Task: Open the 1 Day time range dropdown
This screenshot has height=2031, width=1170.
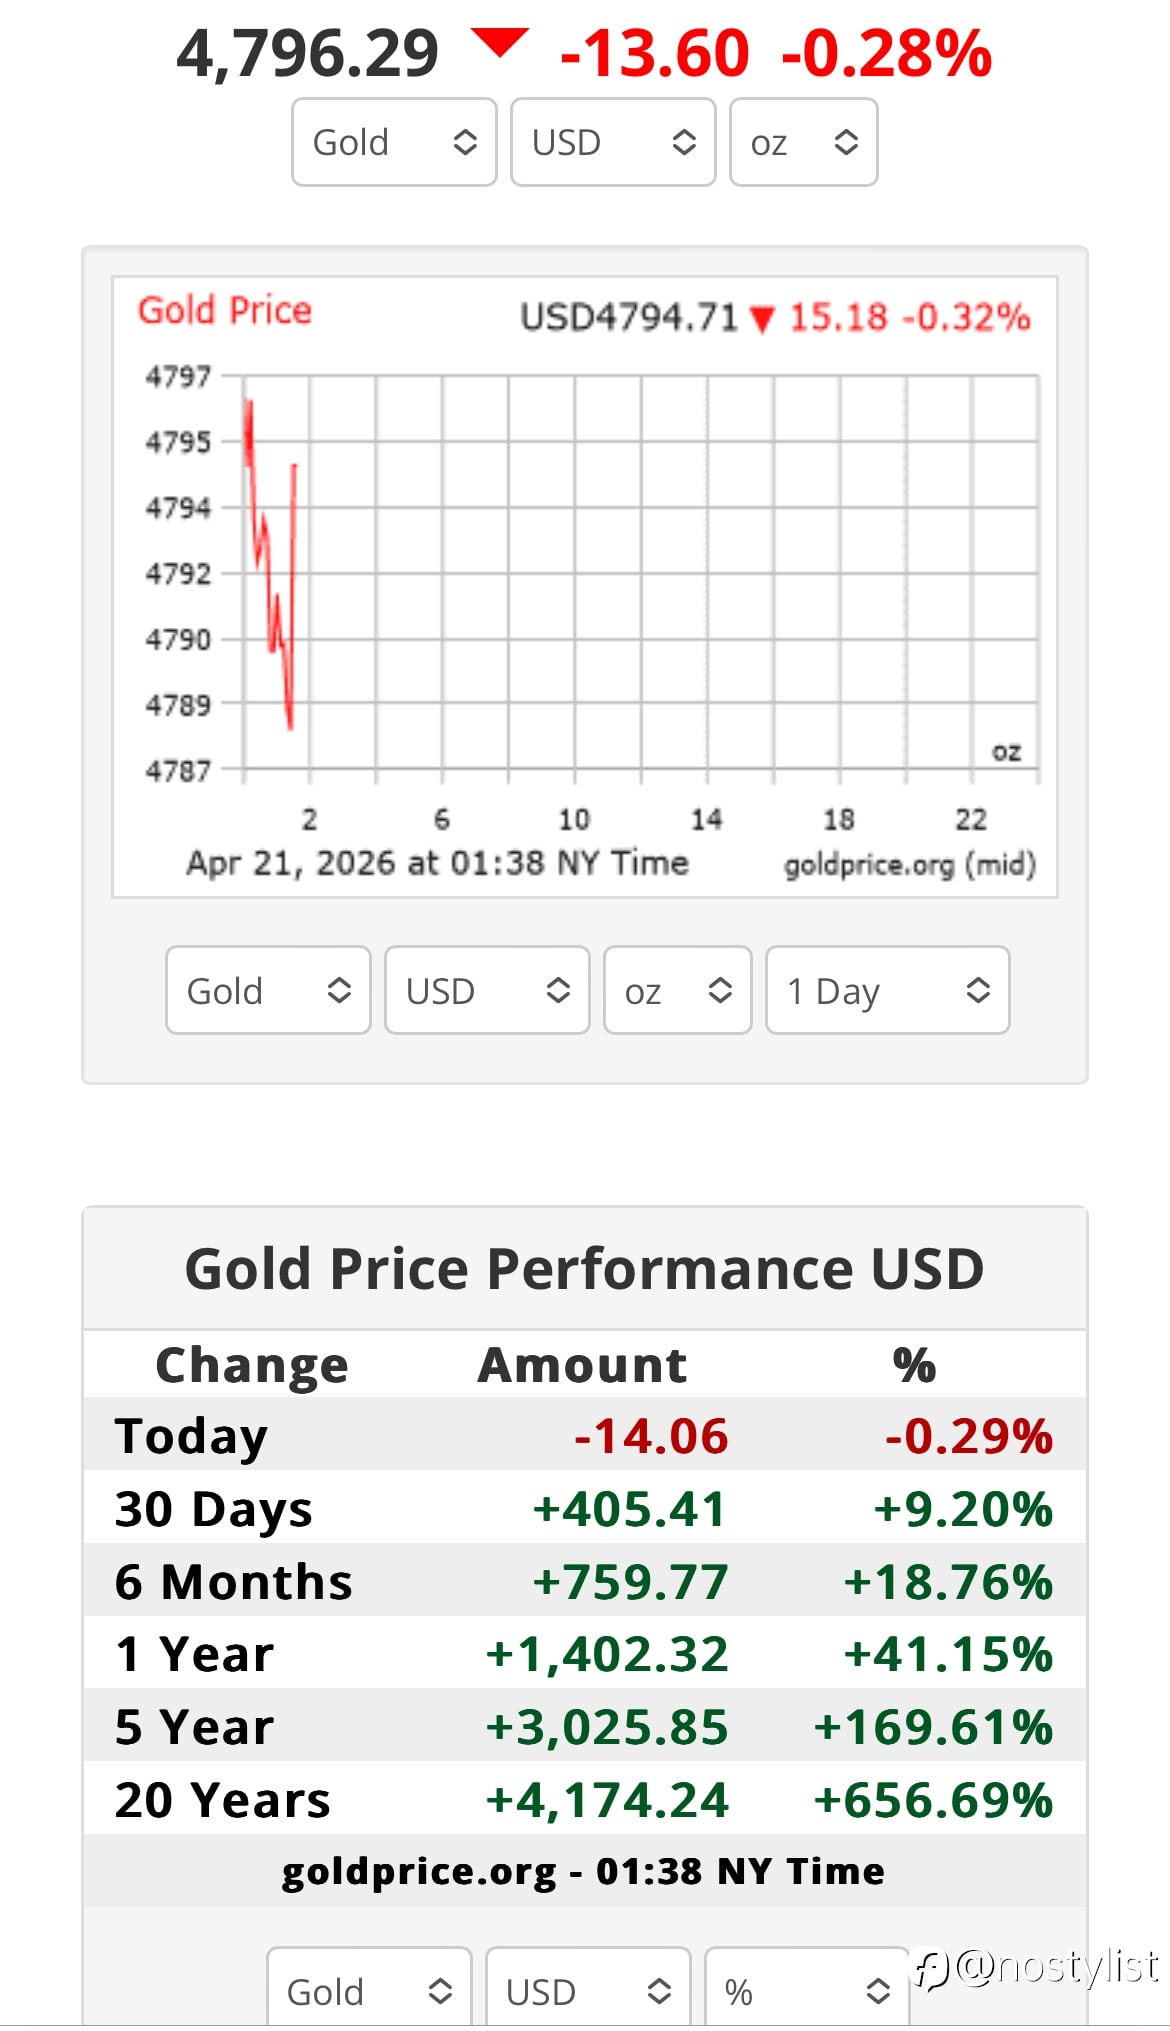Action: [887, 990]
